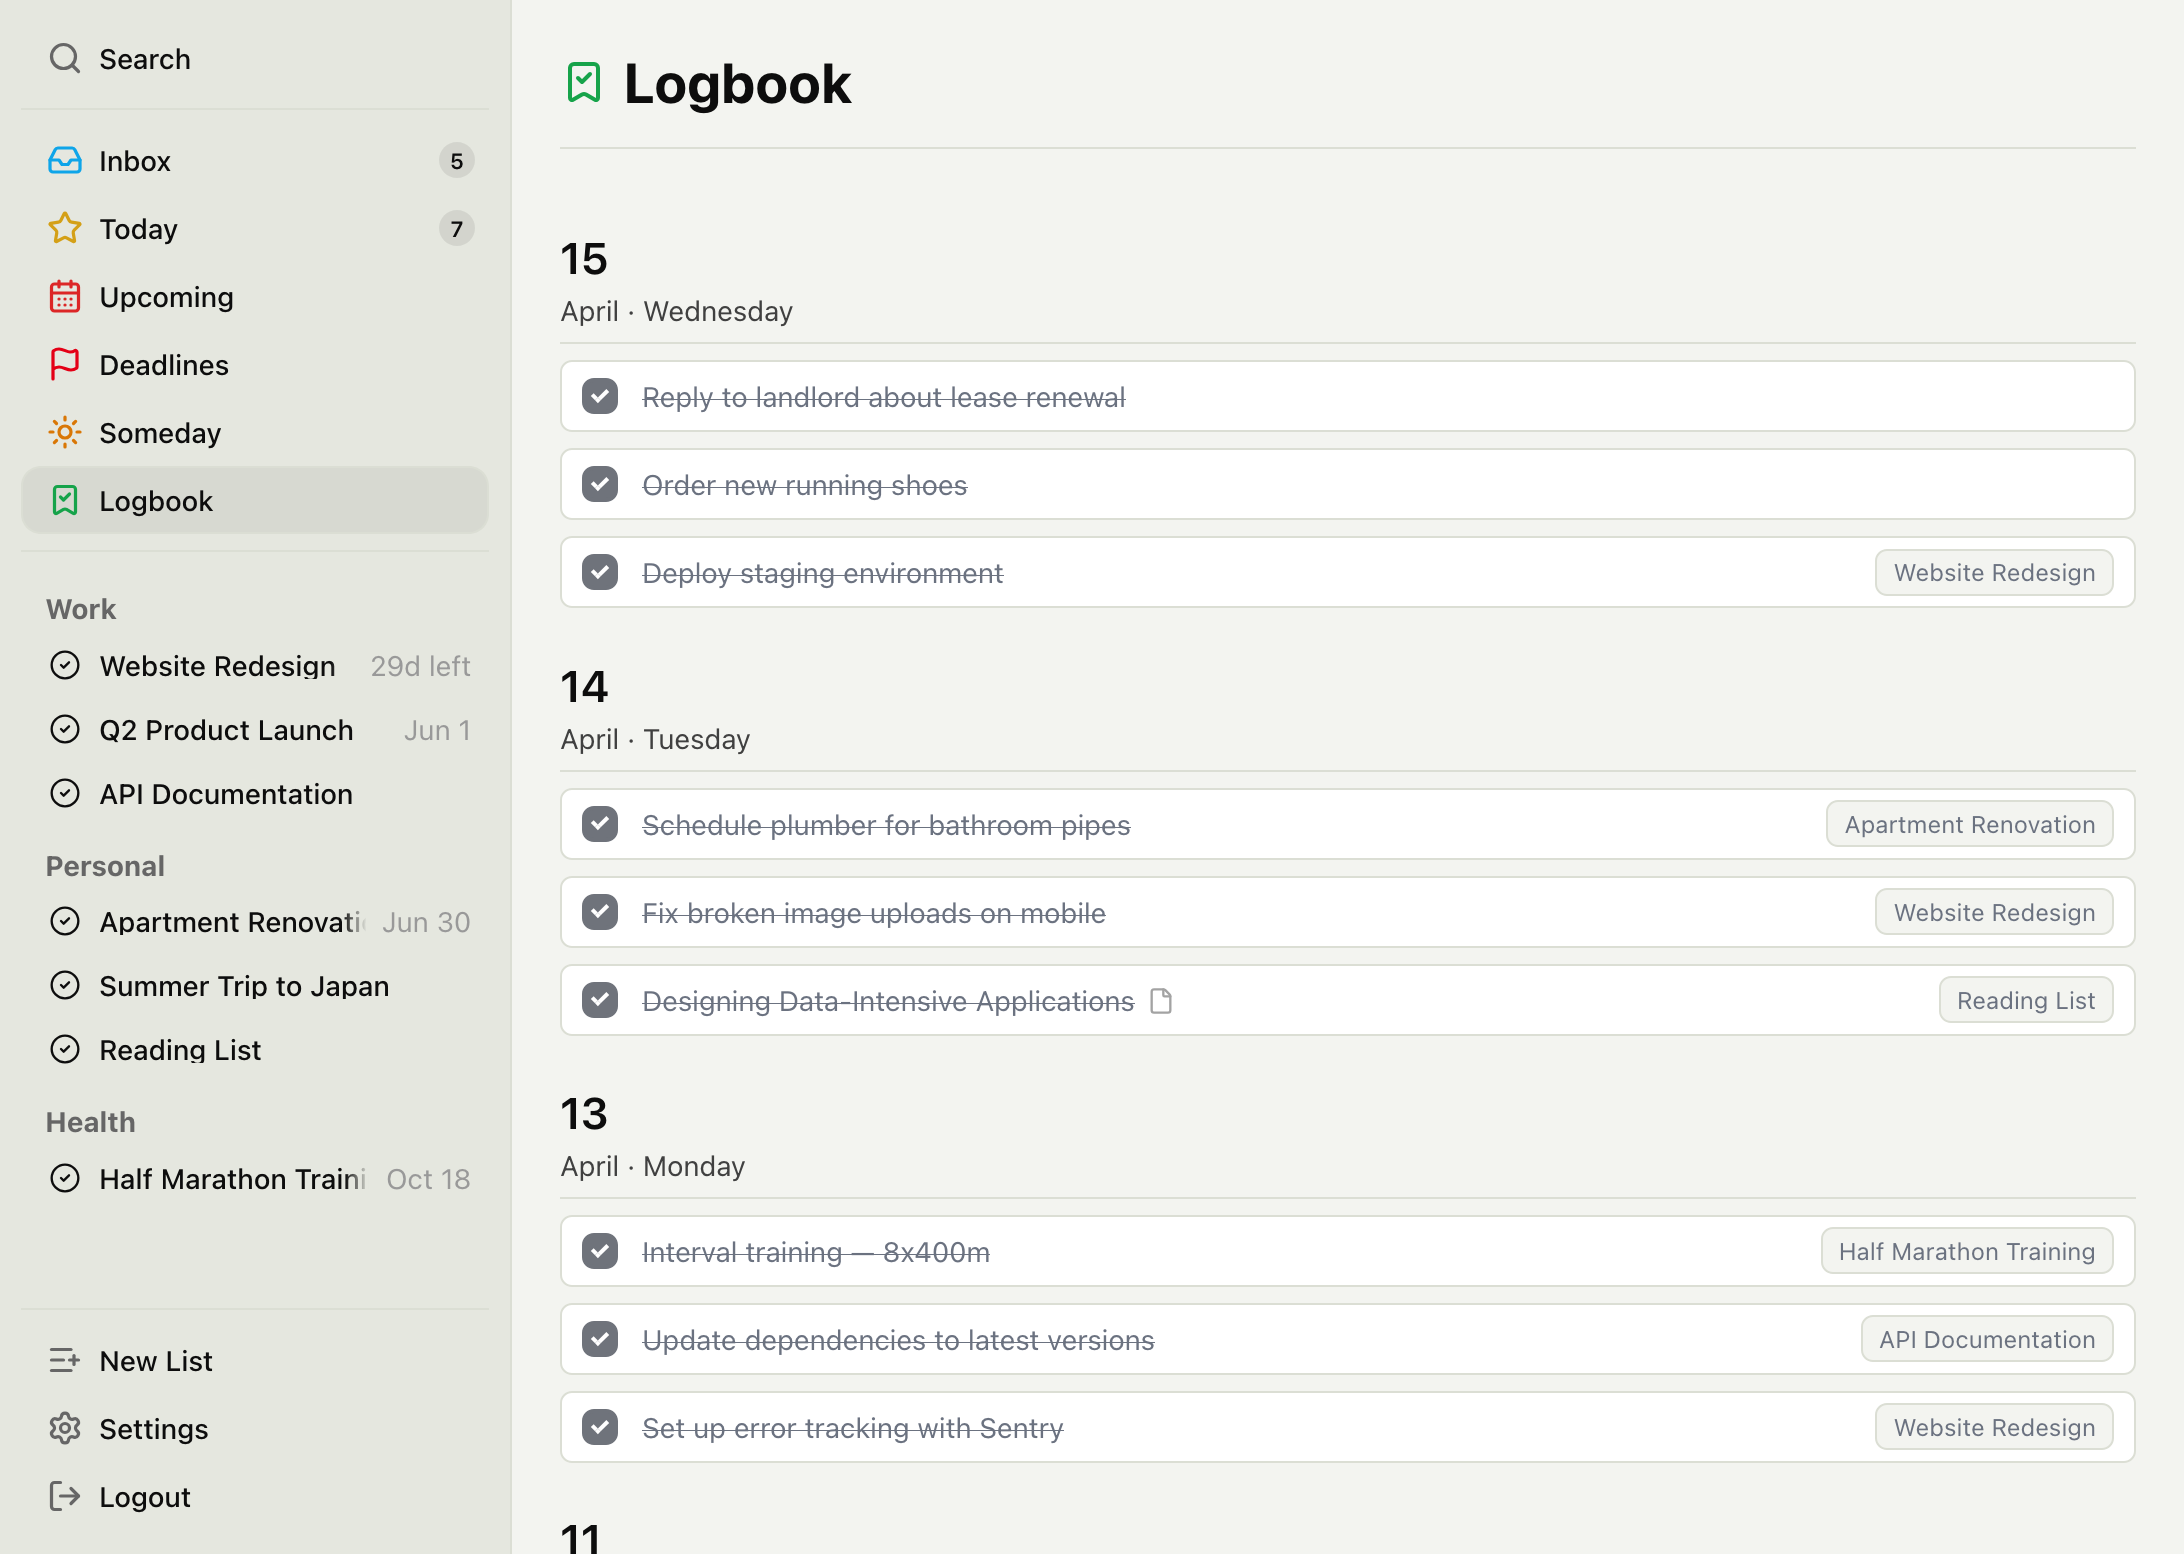Uncheck Deploy staging environment

click(x=600, y=573)
